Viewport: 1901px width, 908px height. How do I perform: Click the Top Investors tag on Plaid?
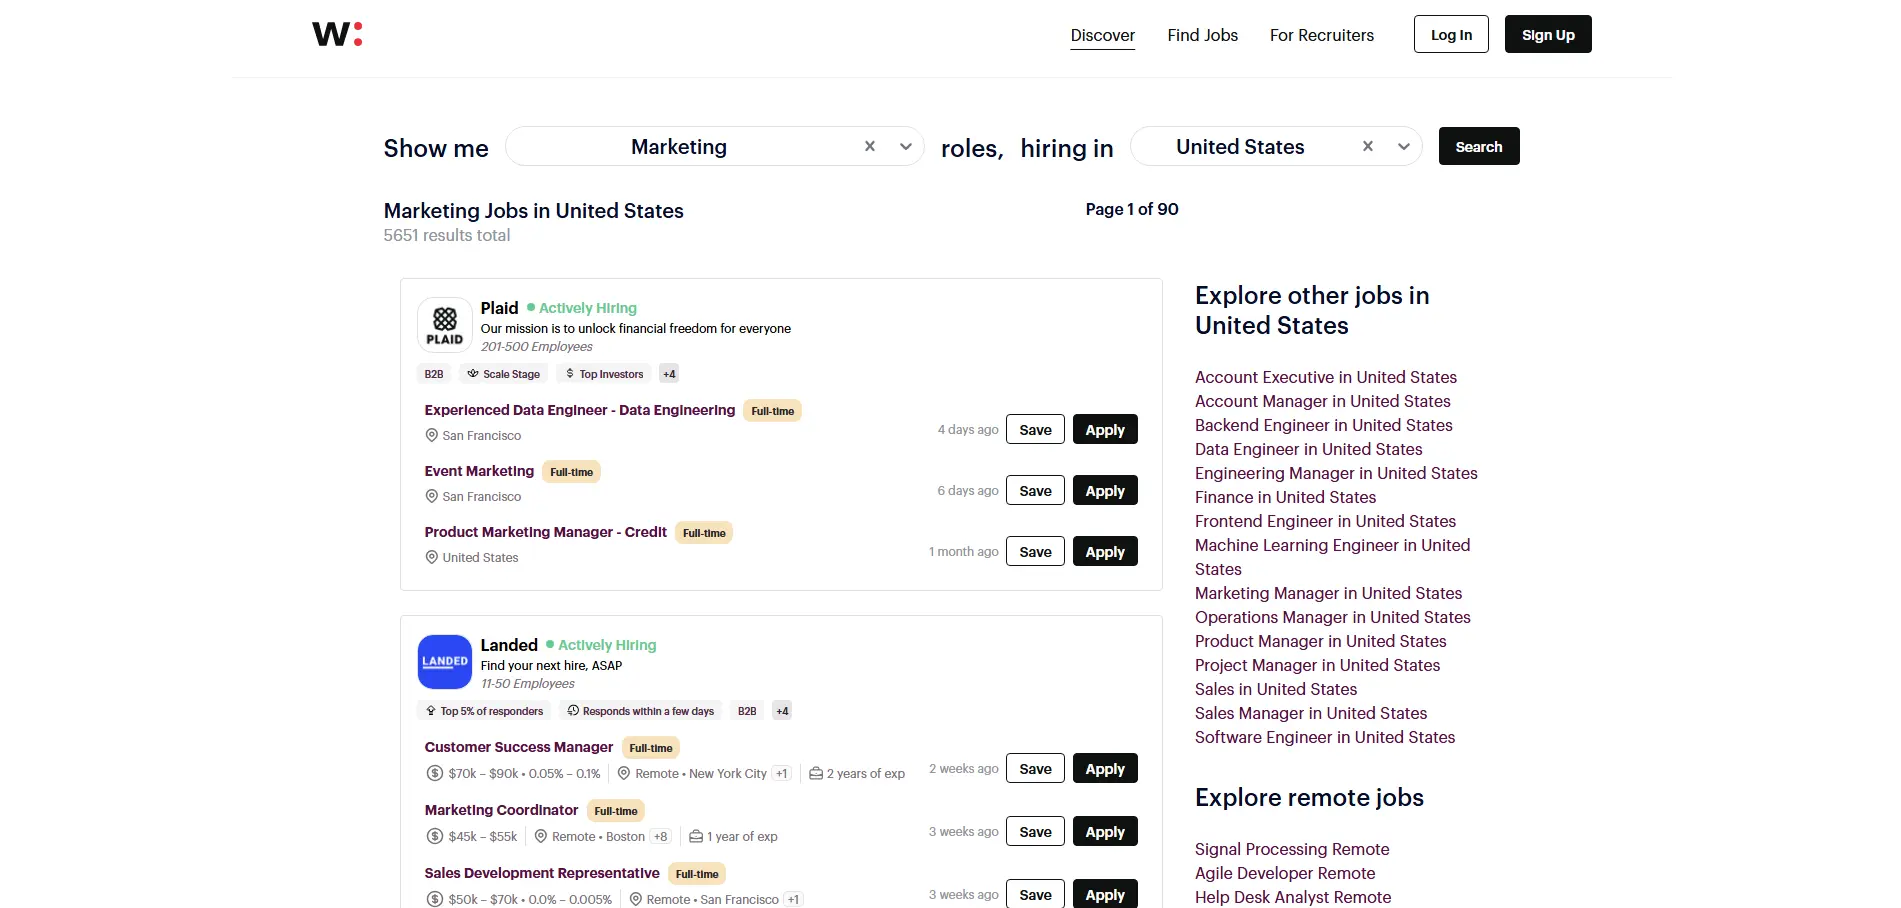coord(604,374)
